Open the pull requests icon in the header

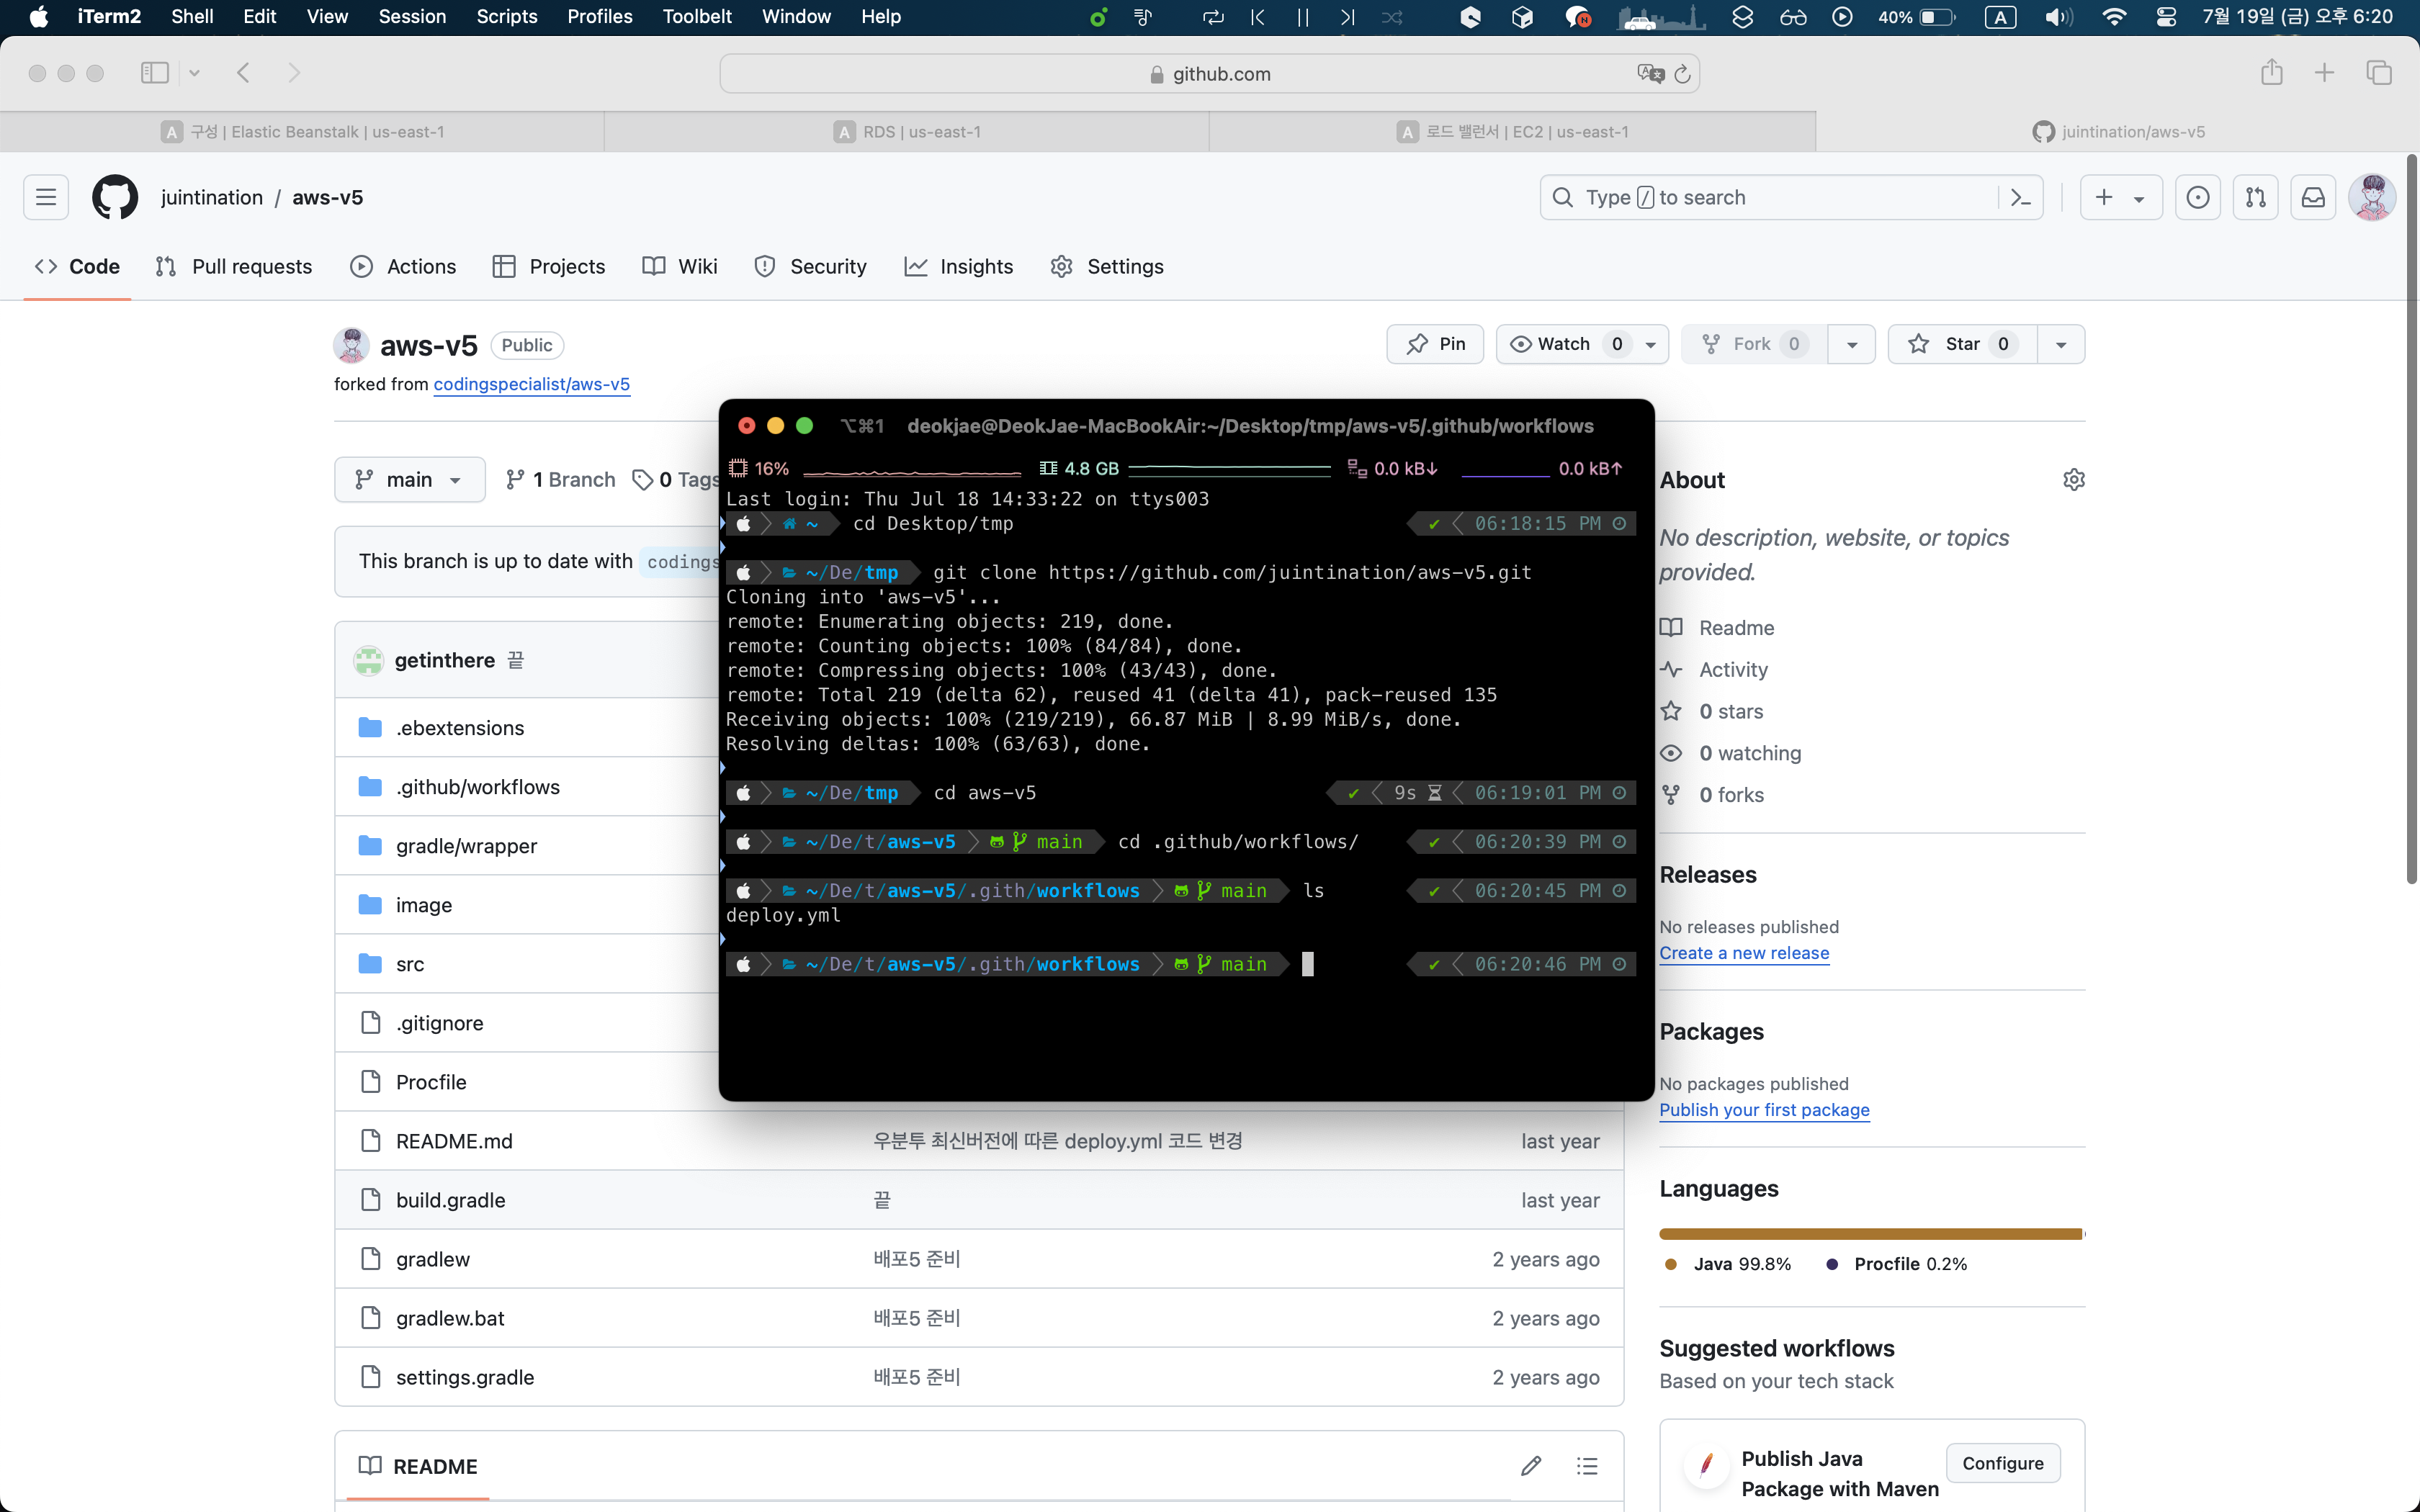point(2255,197)
